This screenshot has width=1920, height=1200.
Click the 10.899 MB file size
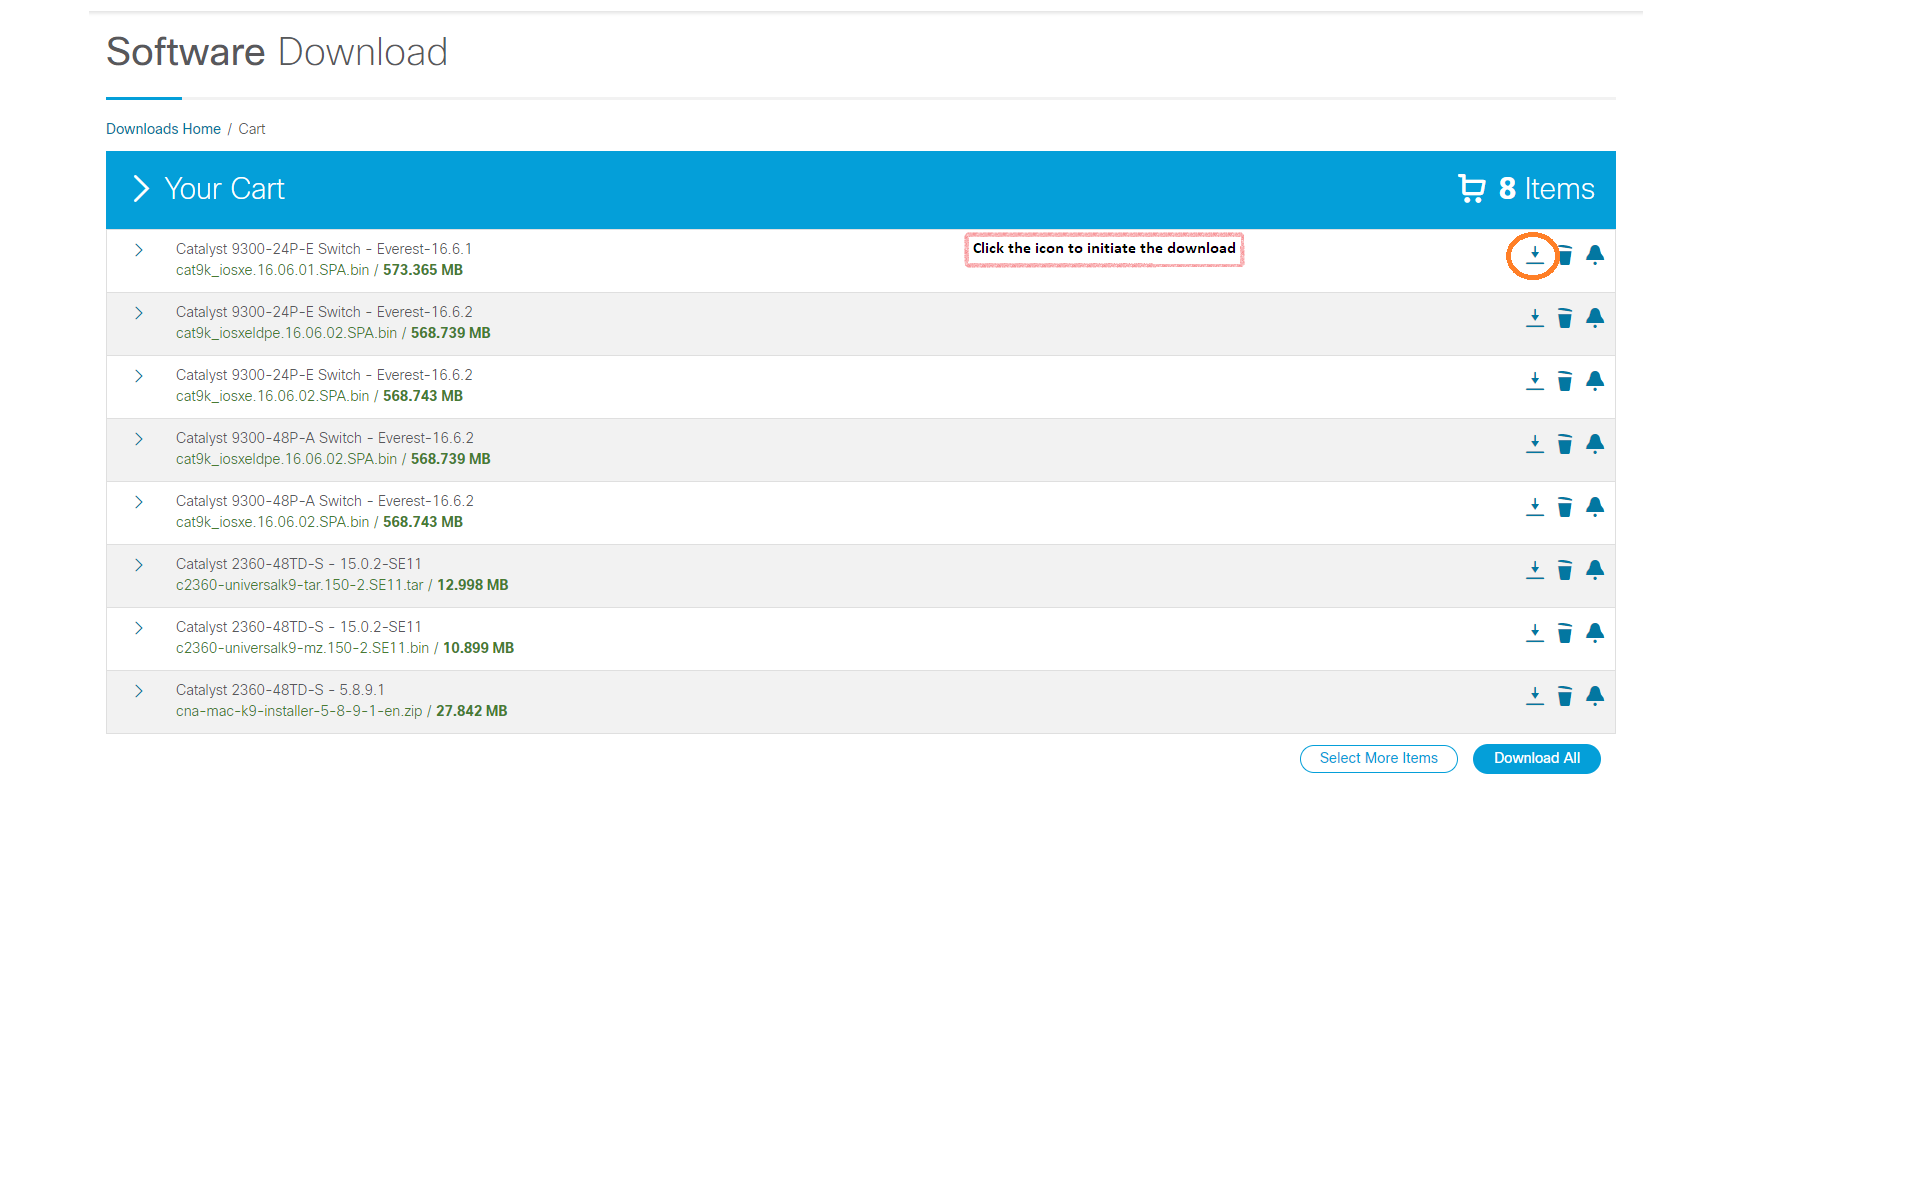tap(479, 648)
